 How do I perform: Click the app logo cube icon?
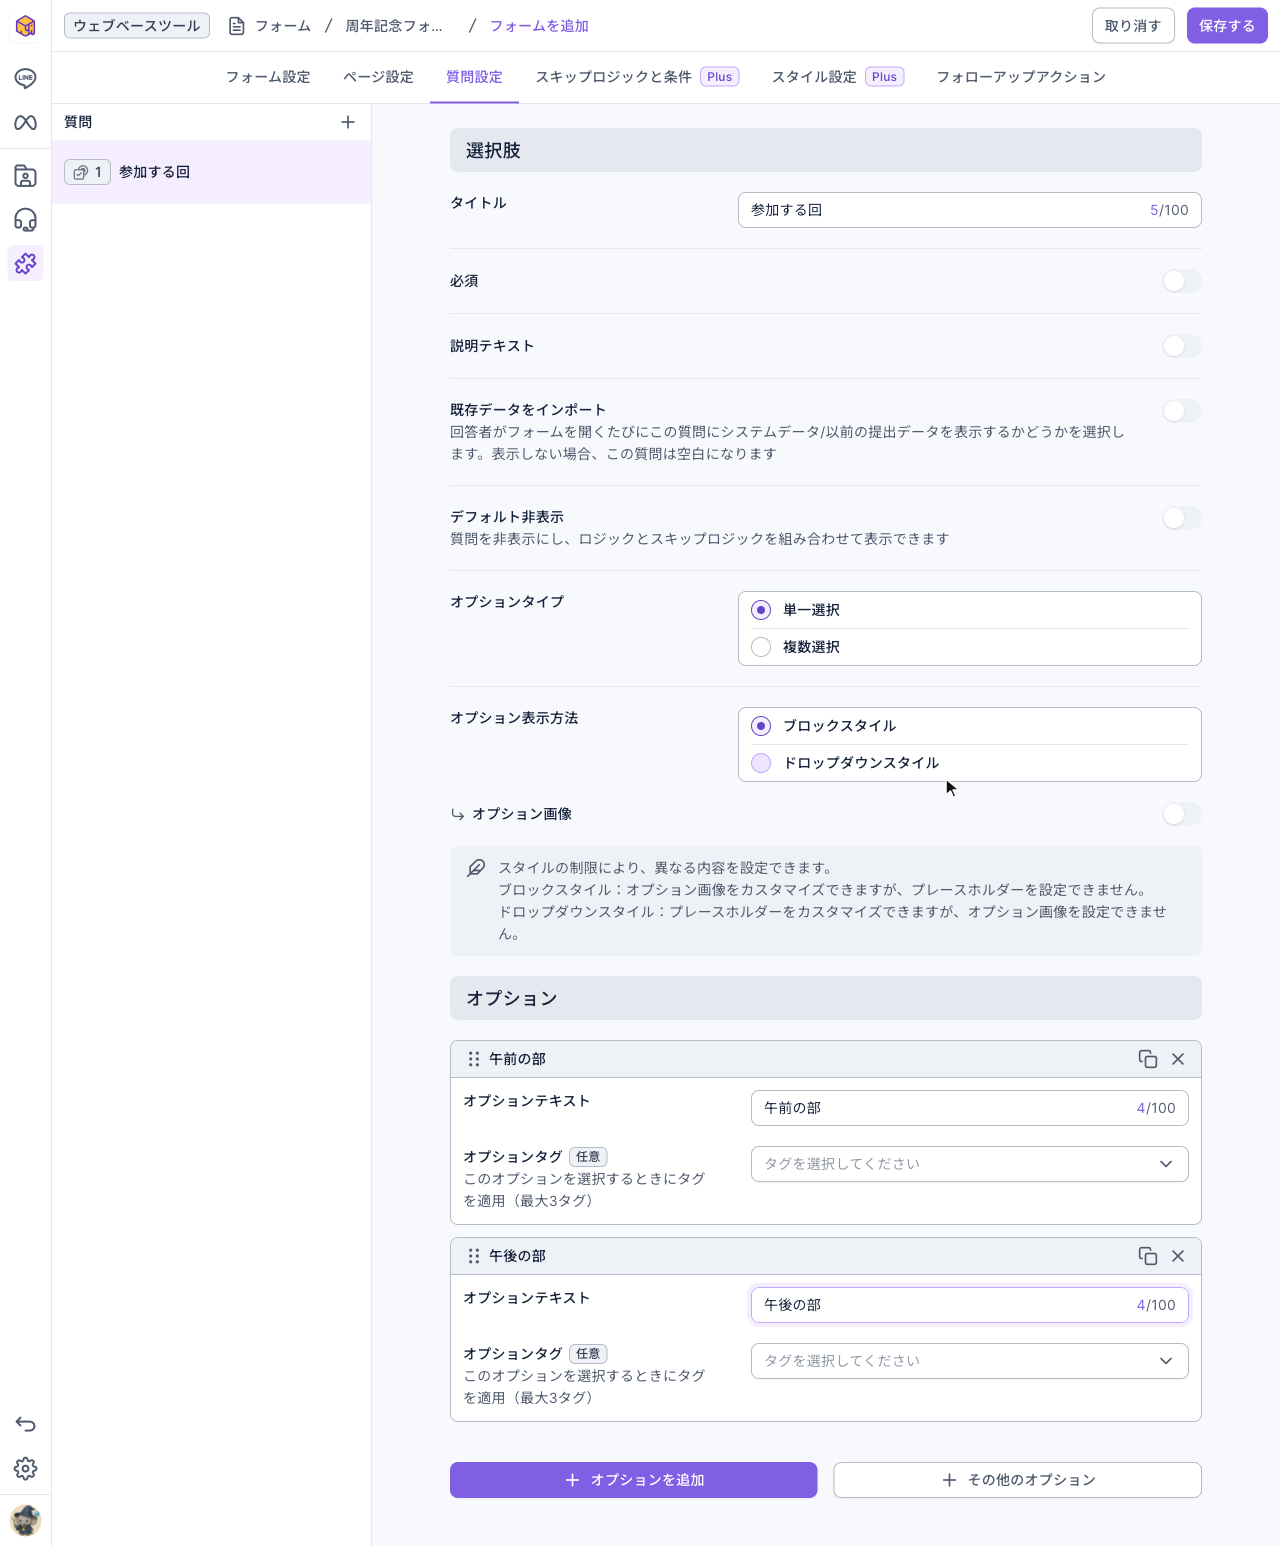25,26
